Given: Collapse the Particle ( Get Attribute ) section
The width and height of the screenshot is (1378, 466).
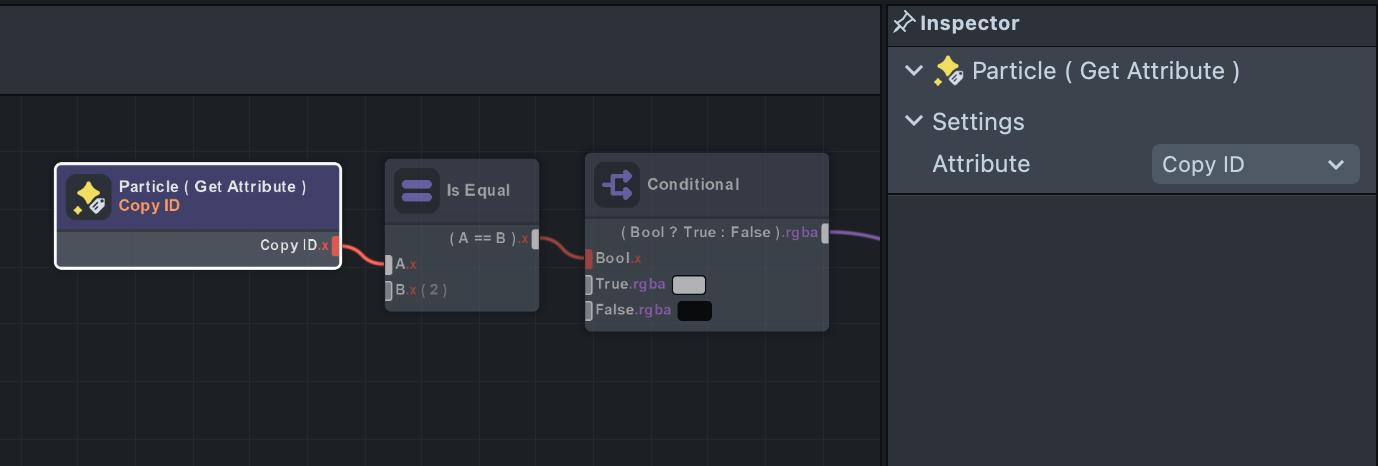Looking at the screenshot, I should (x=912, y=71).
